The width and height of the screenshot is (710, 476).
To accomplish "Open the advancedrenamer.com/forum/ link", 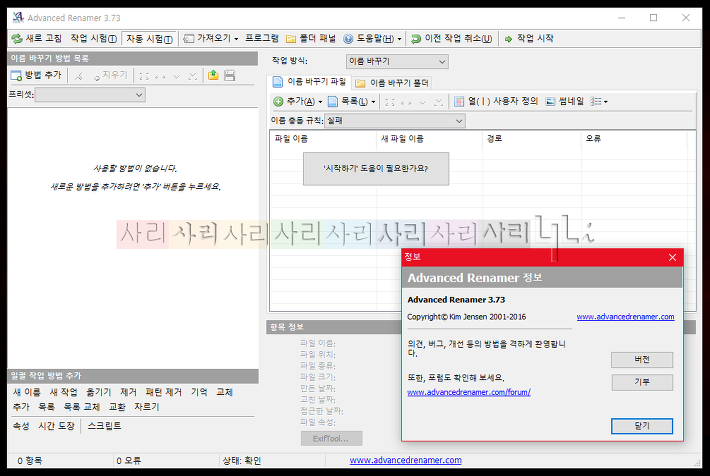I will coord(469,392).
